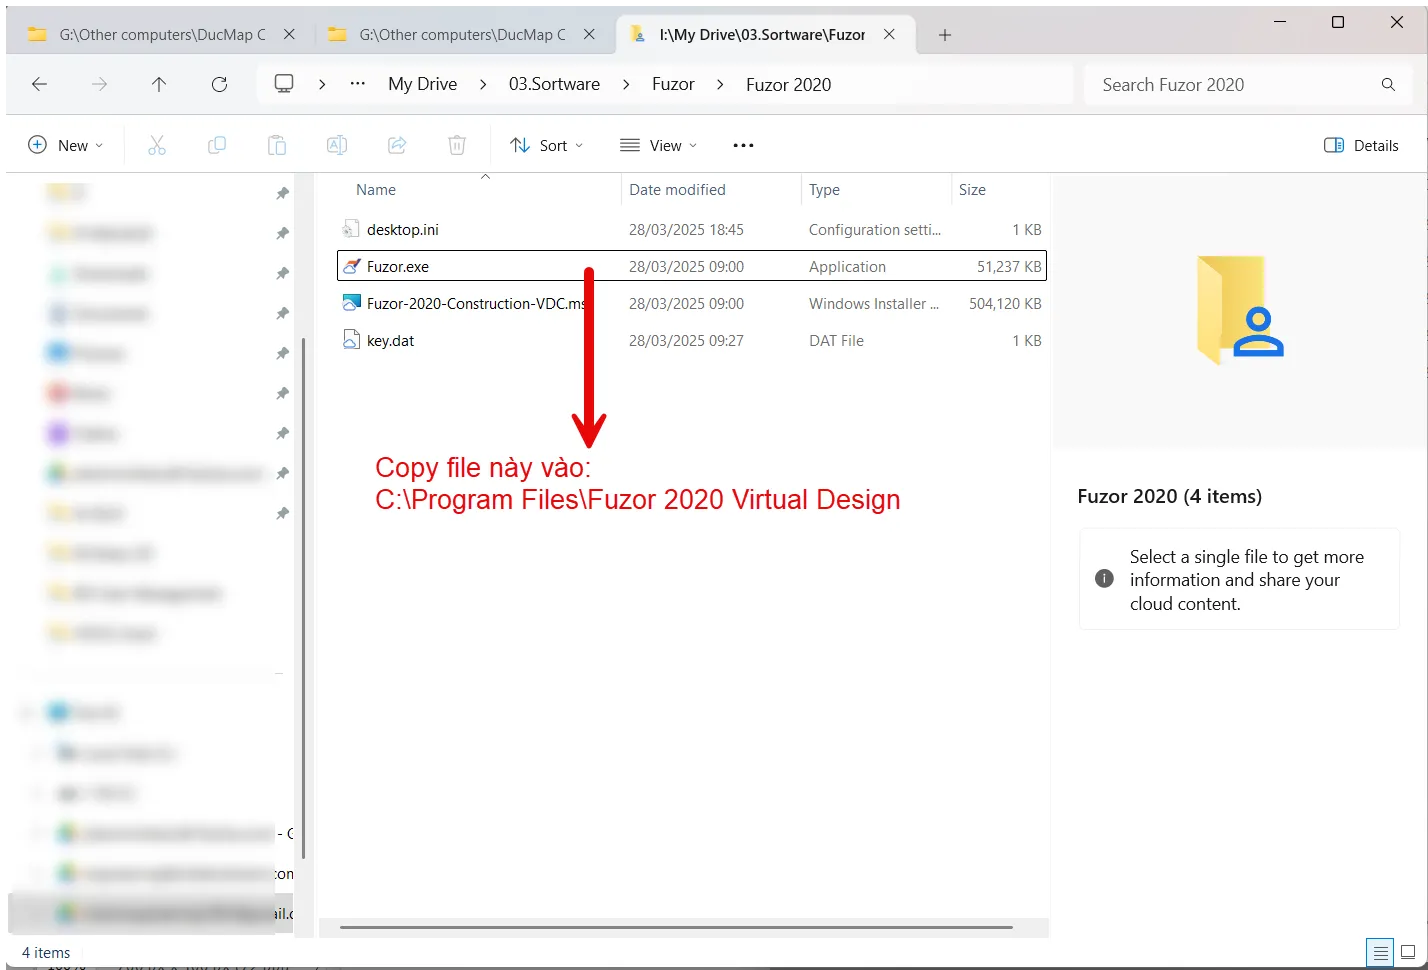Expand chevron after 03.Sortware in path
The height and width of the screenshot is (970, 1428).
[x=626, y=85]
